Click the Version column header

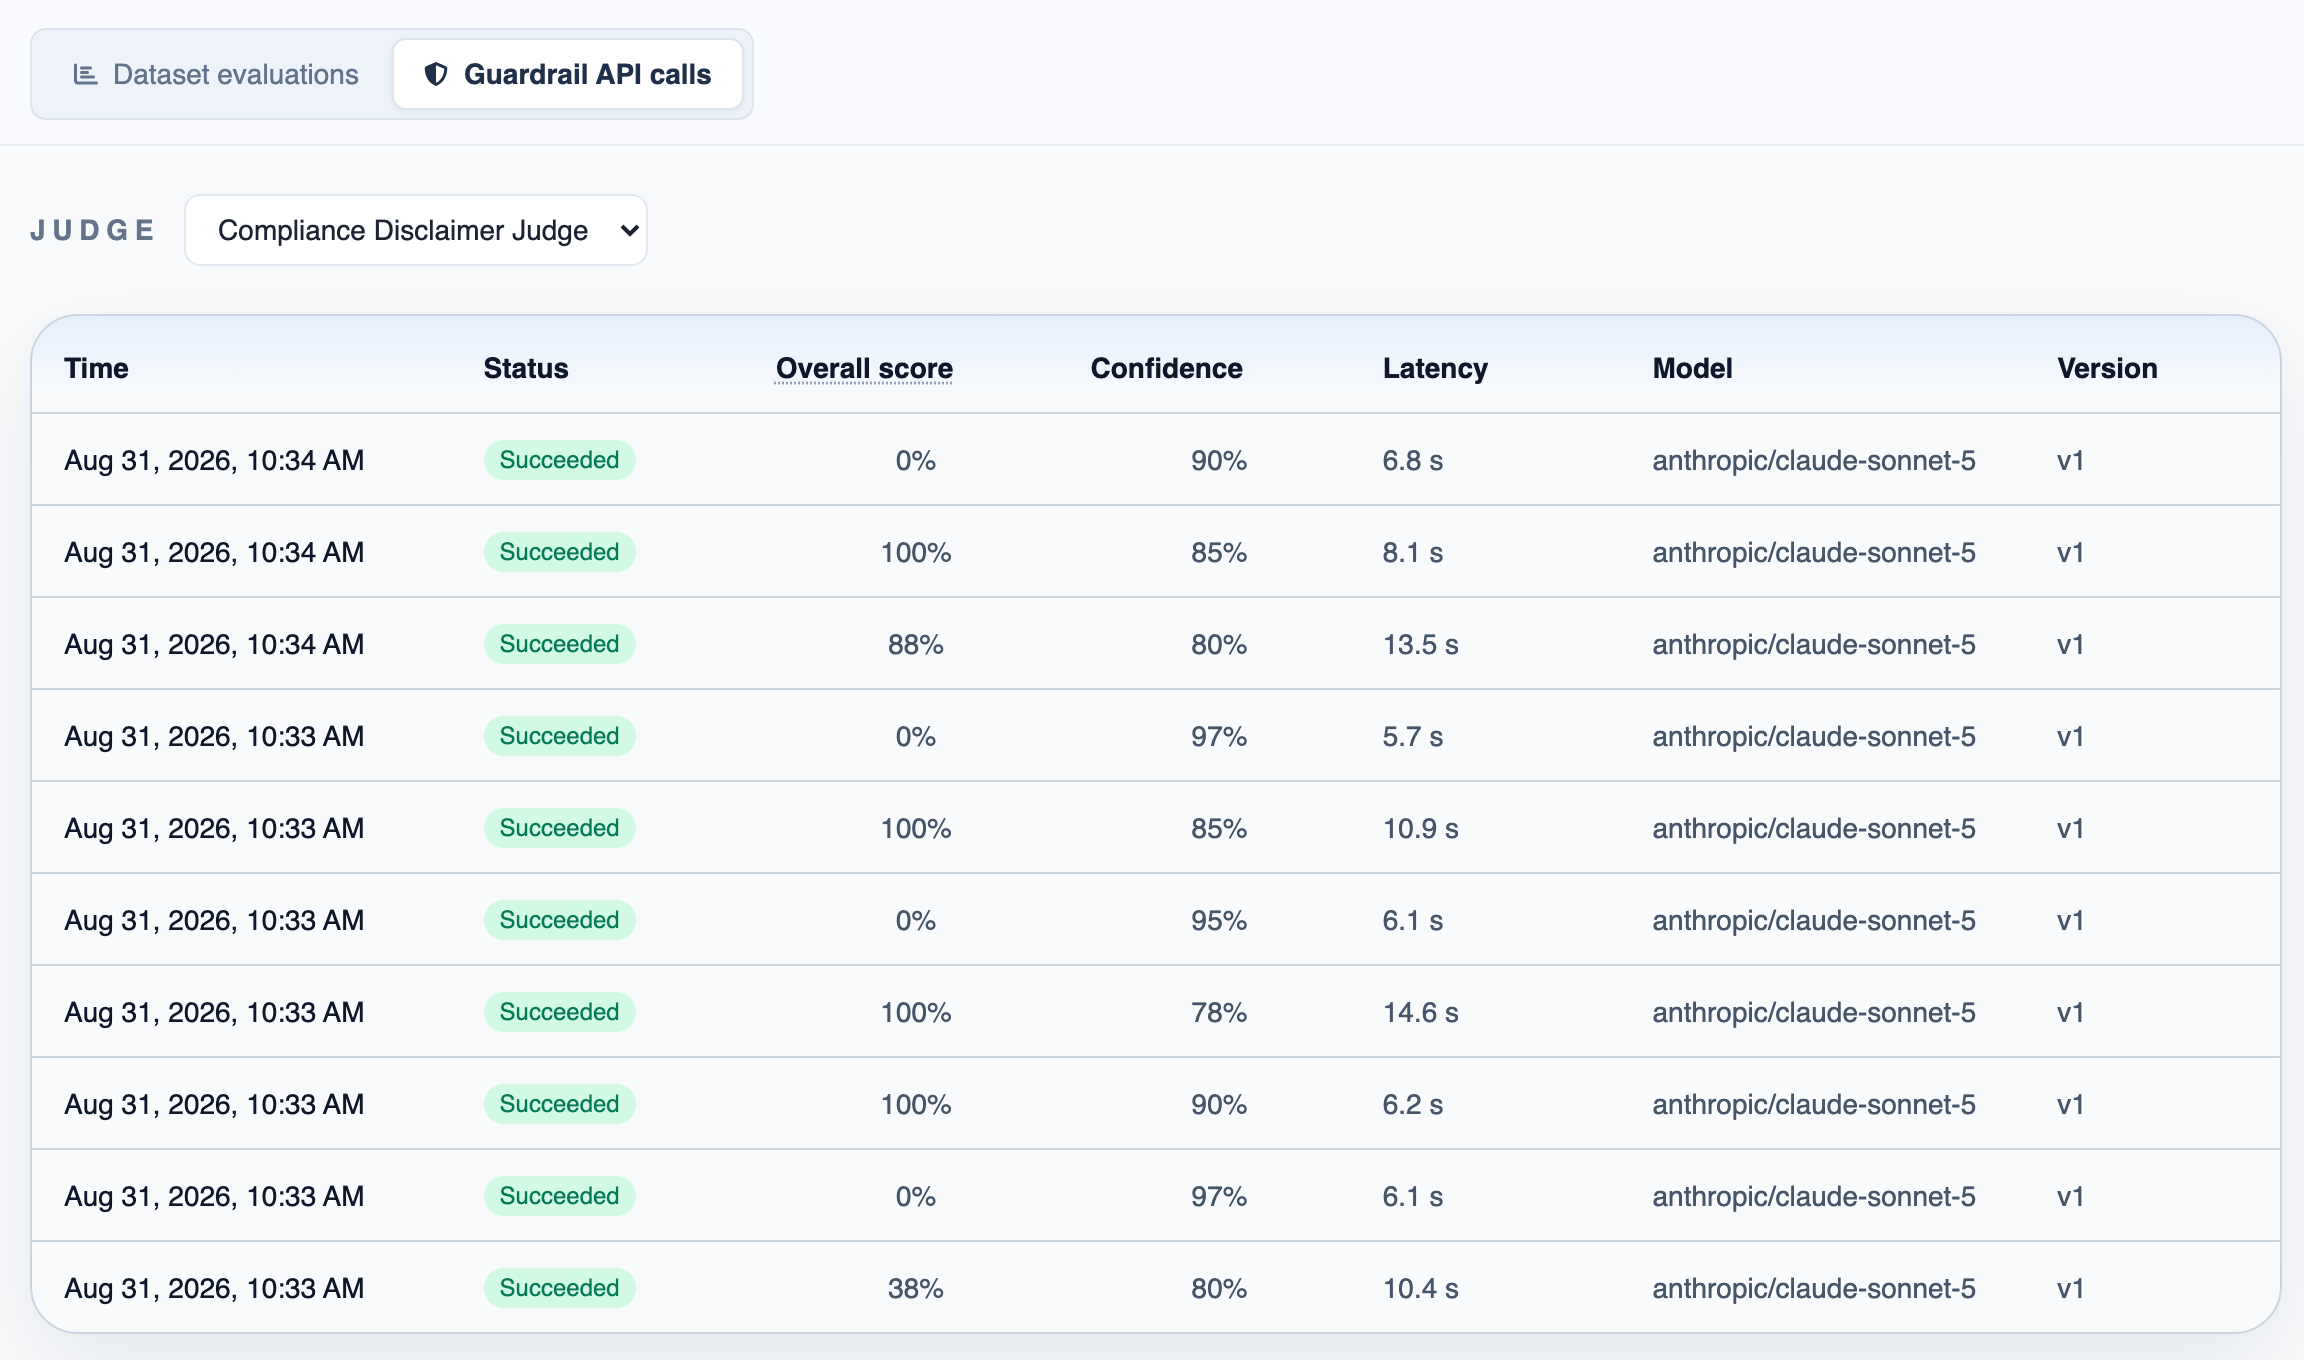point(2107,368)
